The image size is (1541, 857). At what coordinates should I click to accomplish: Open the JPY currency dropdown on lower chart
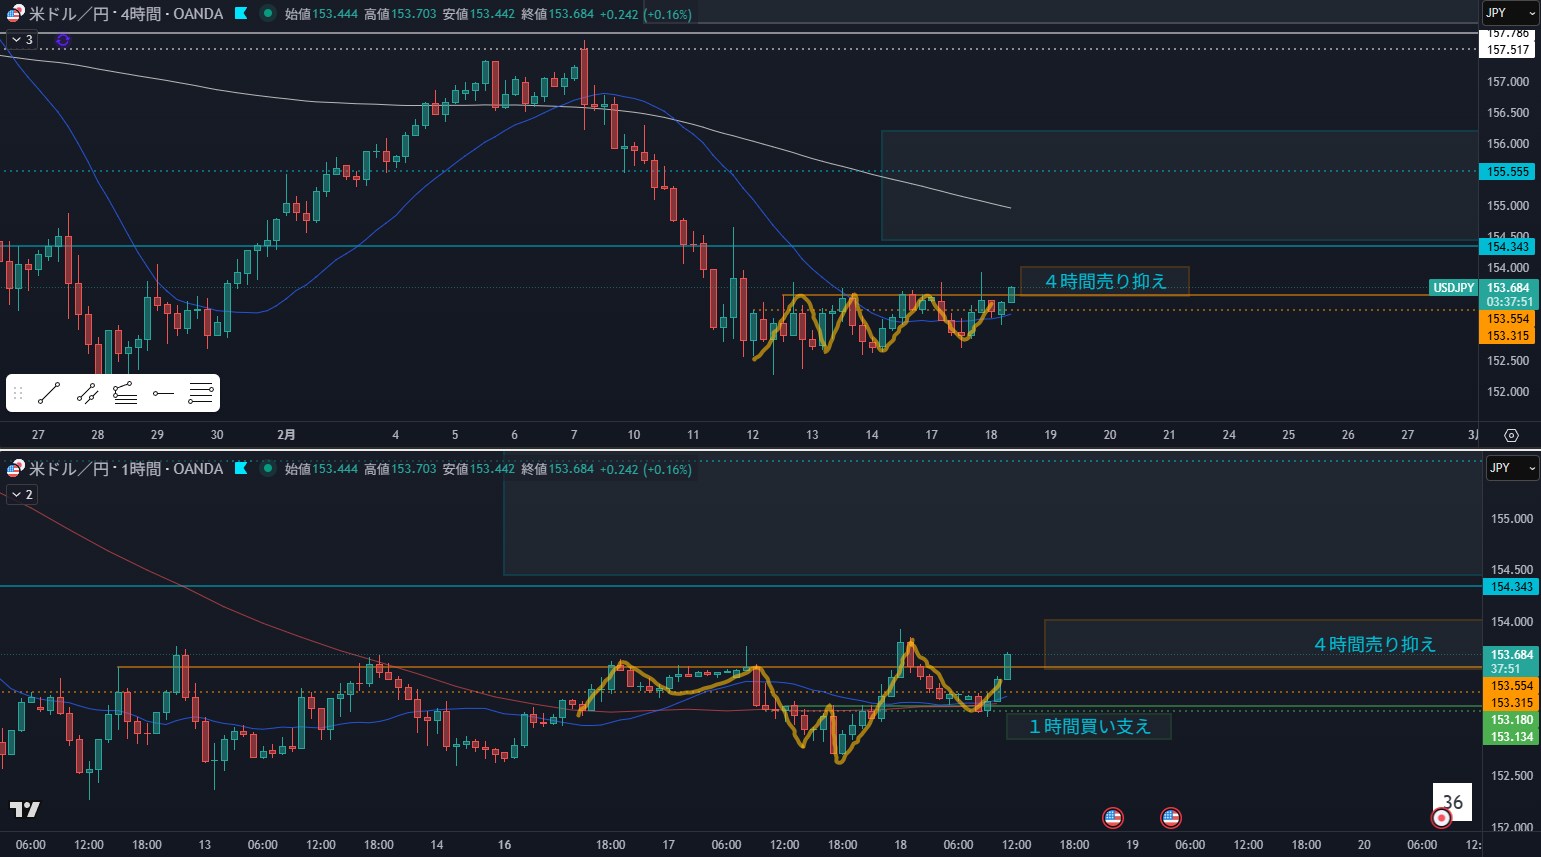[1509, 468]
